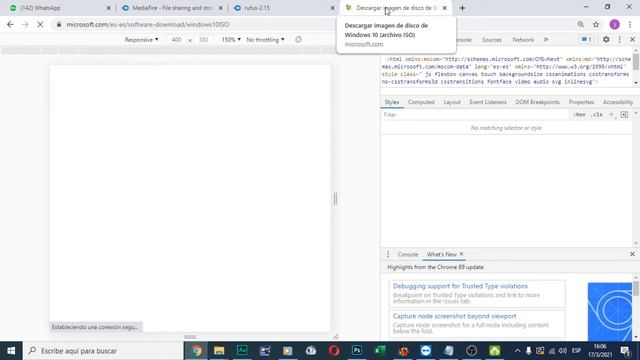The height and width of the screenshot is (360, 640).
Task: Open the issues counter badge
Action: tap(586, 40)
